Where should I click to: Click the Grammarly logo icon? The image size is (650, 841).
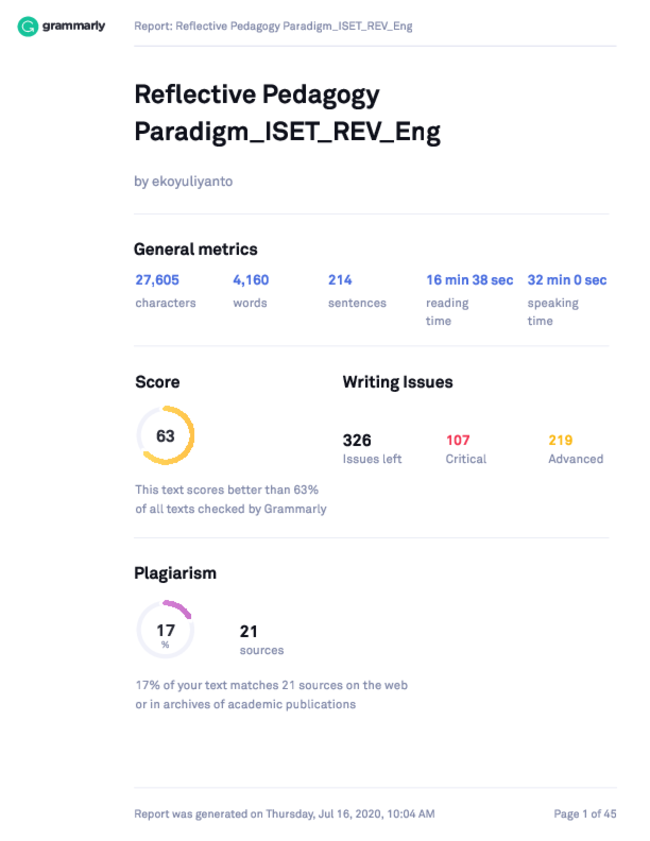27,26
